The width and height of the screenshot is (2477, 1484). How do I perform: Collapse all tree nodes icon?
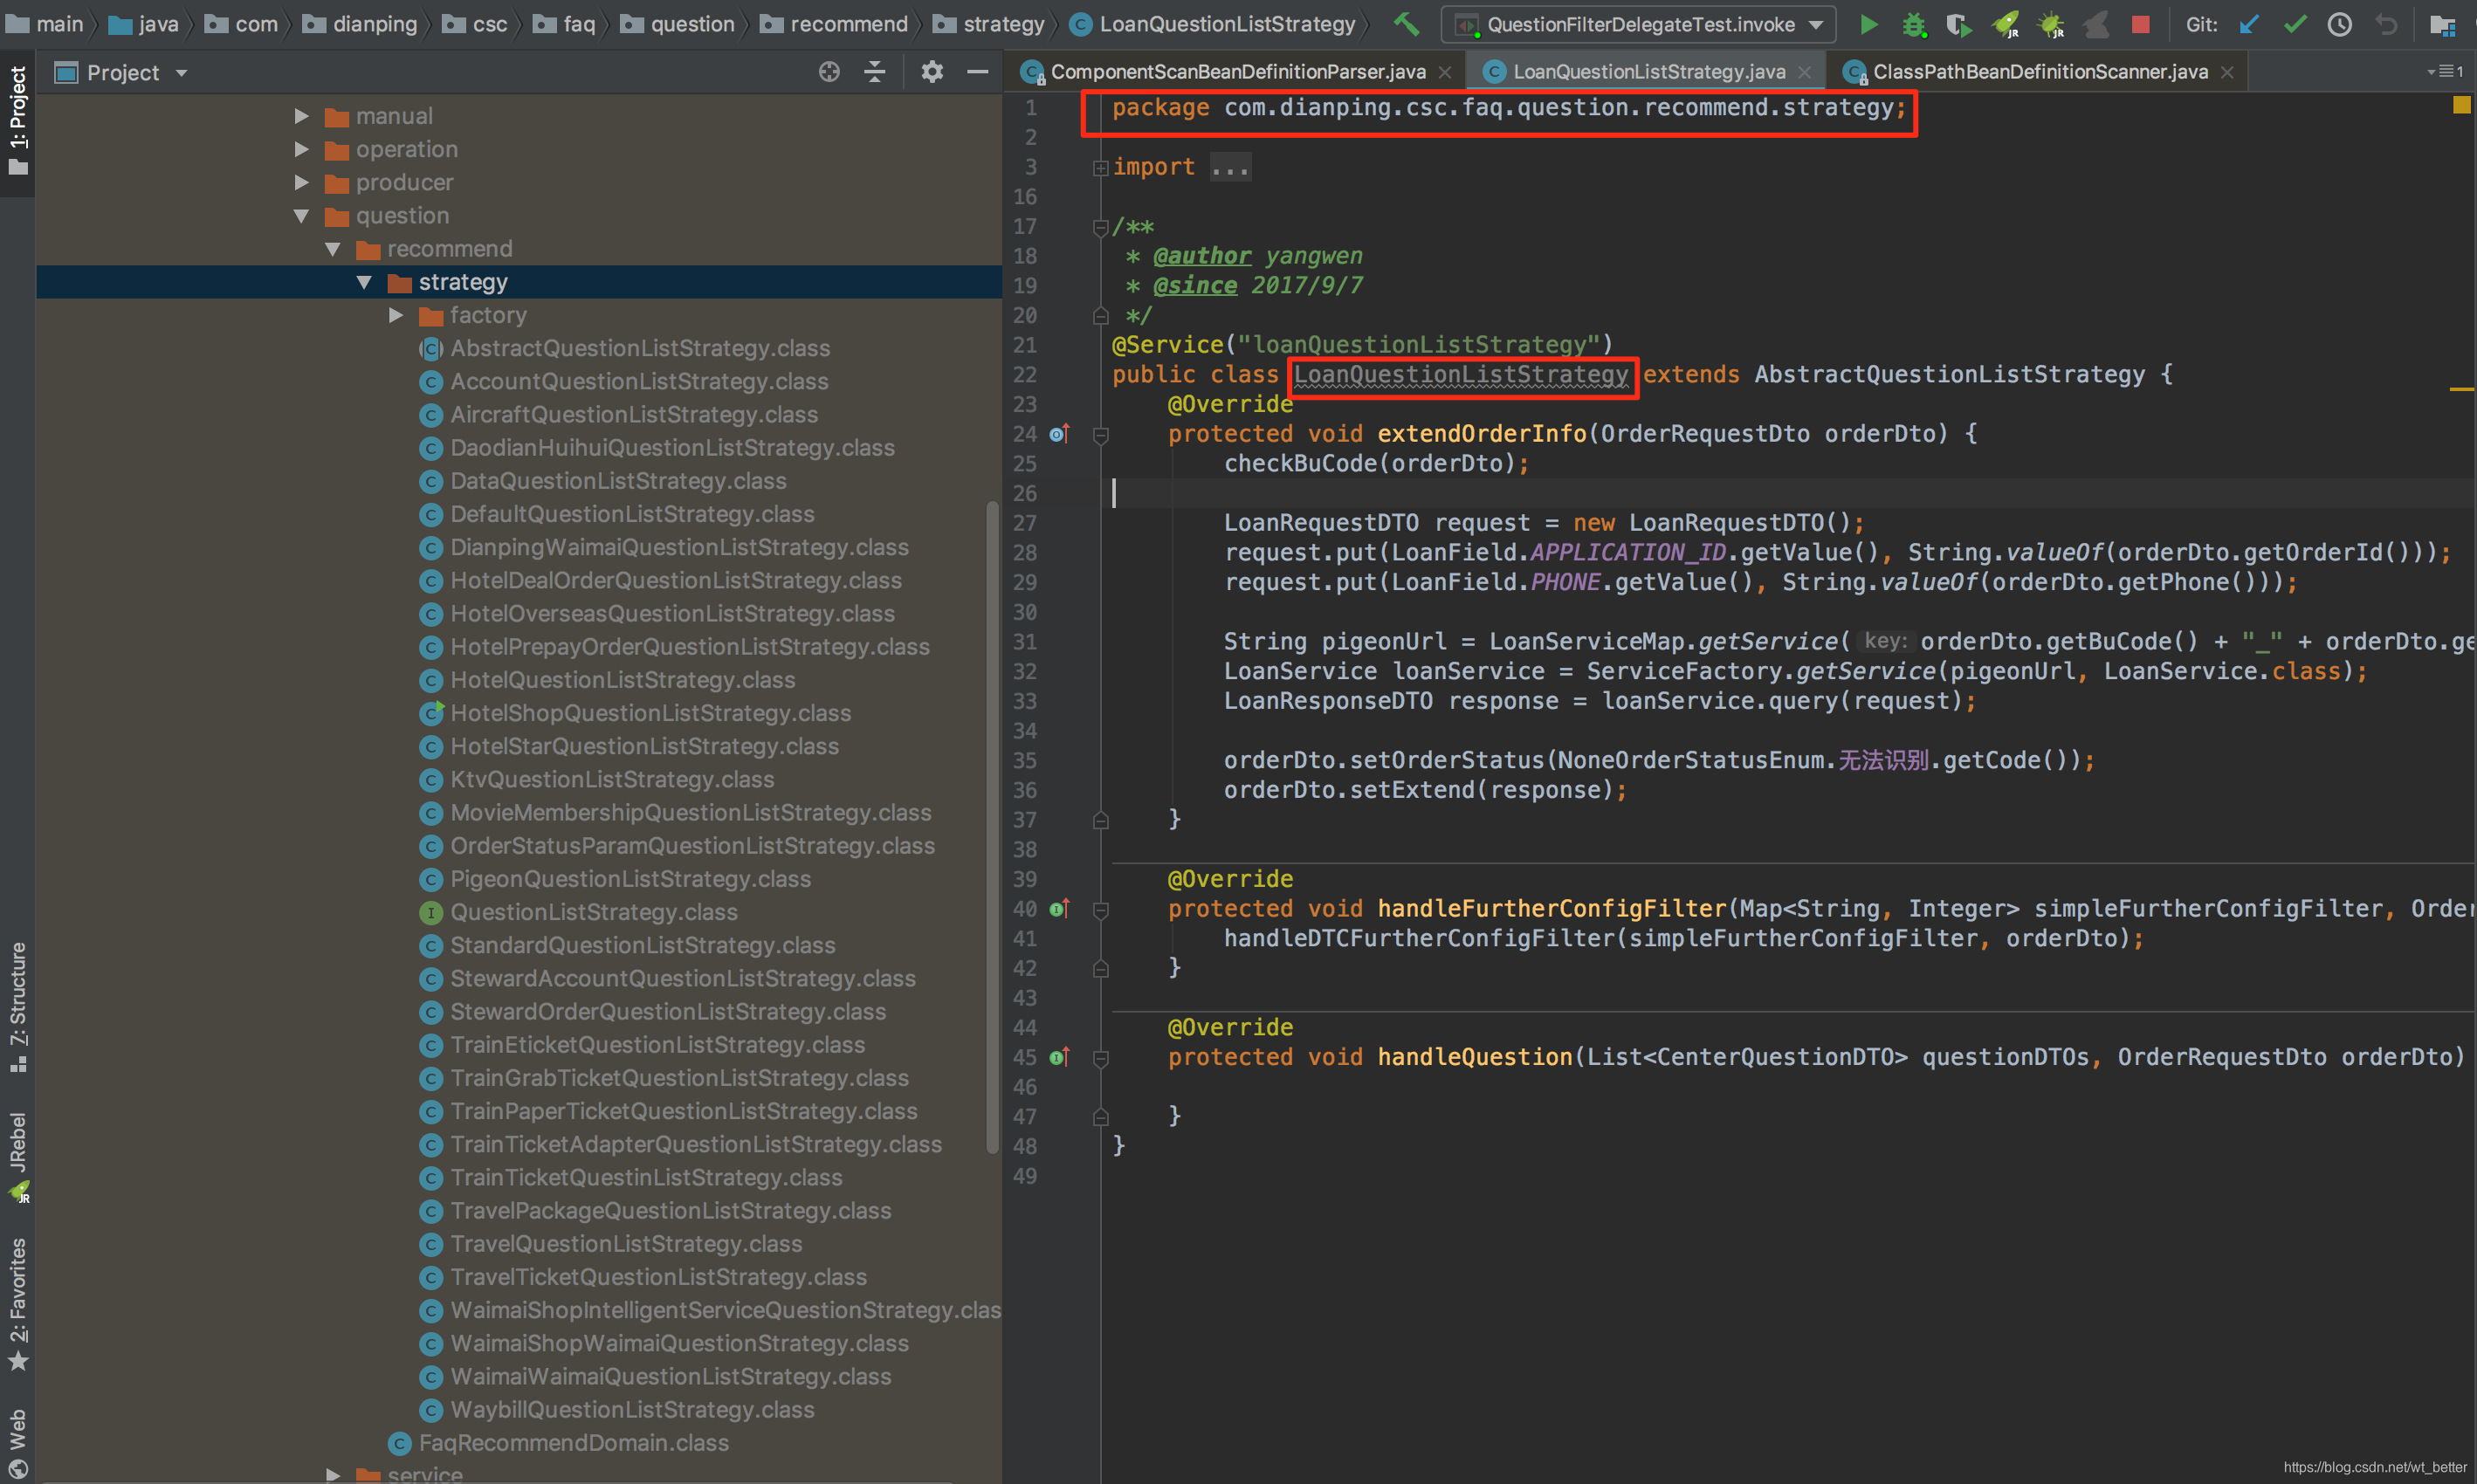(874, 72)
